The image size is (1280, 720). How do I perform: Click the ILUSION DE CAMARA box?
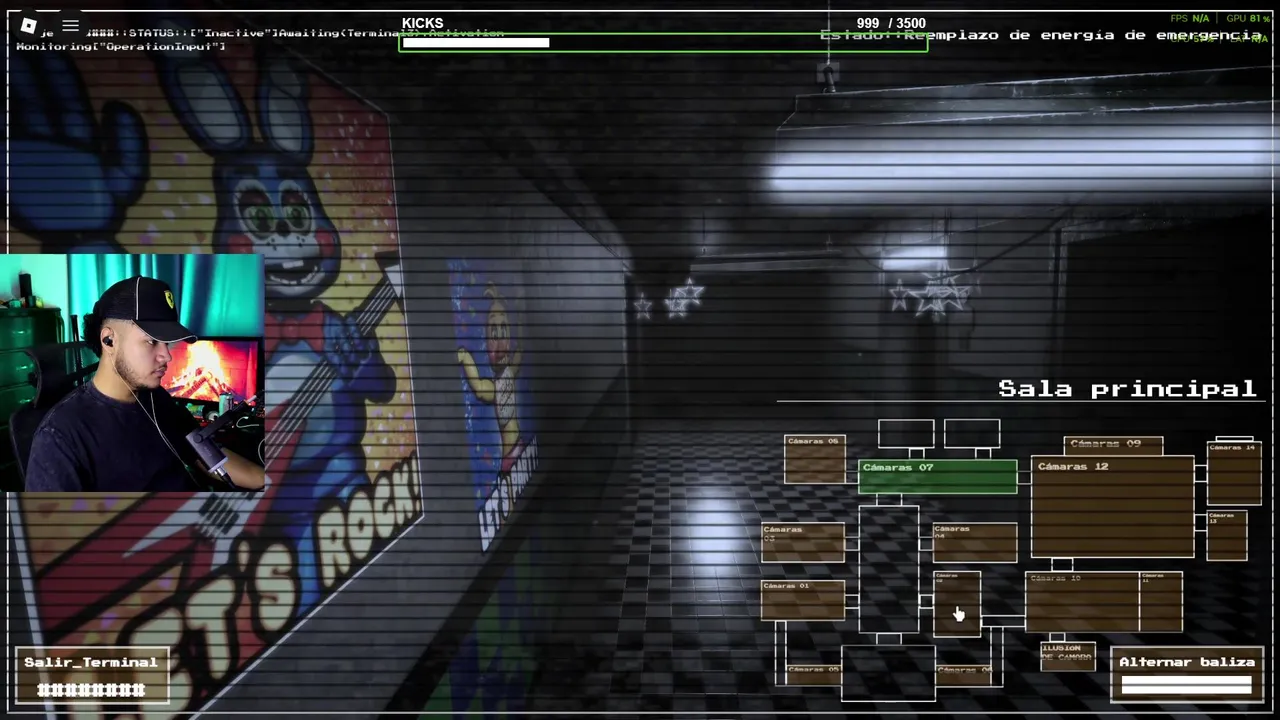pyautogui.click(x=1067, y=656)
